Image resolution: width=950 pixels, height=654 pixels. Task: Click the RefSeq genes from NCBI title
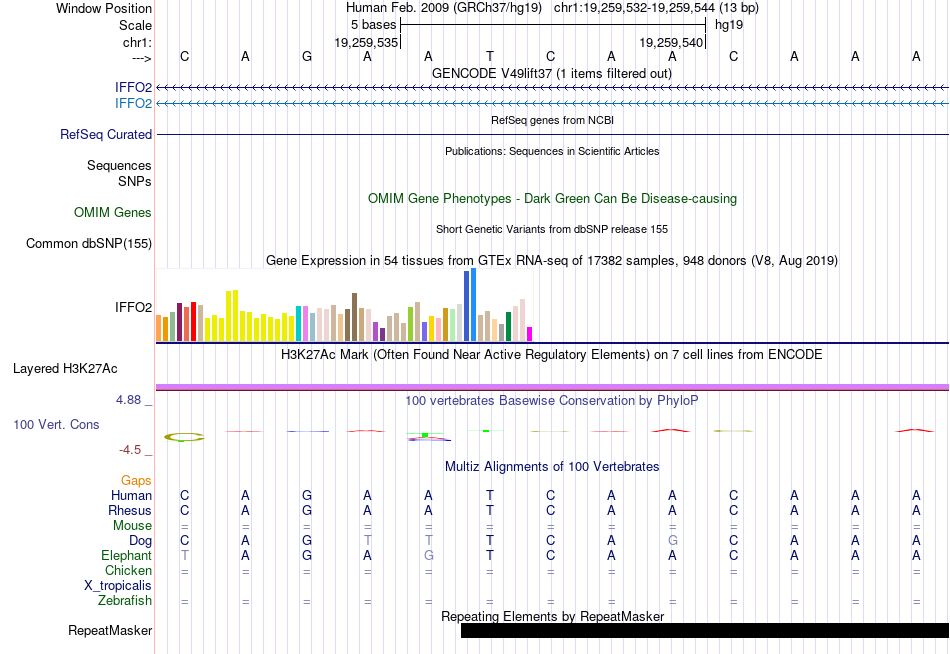552,120
